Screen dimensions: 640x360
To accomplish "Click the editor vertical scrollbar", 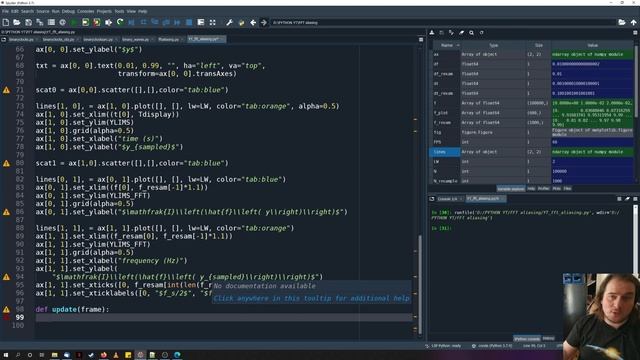I will point(420,285).
